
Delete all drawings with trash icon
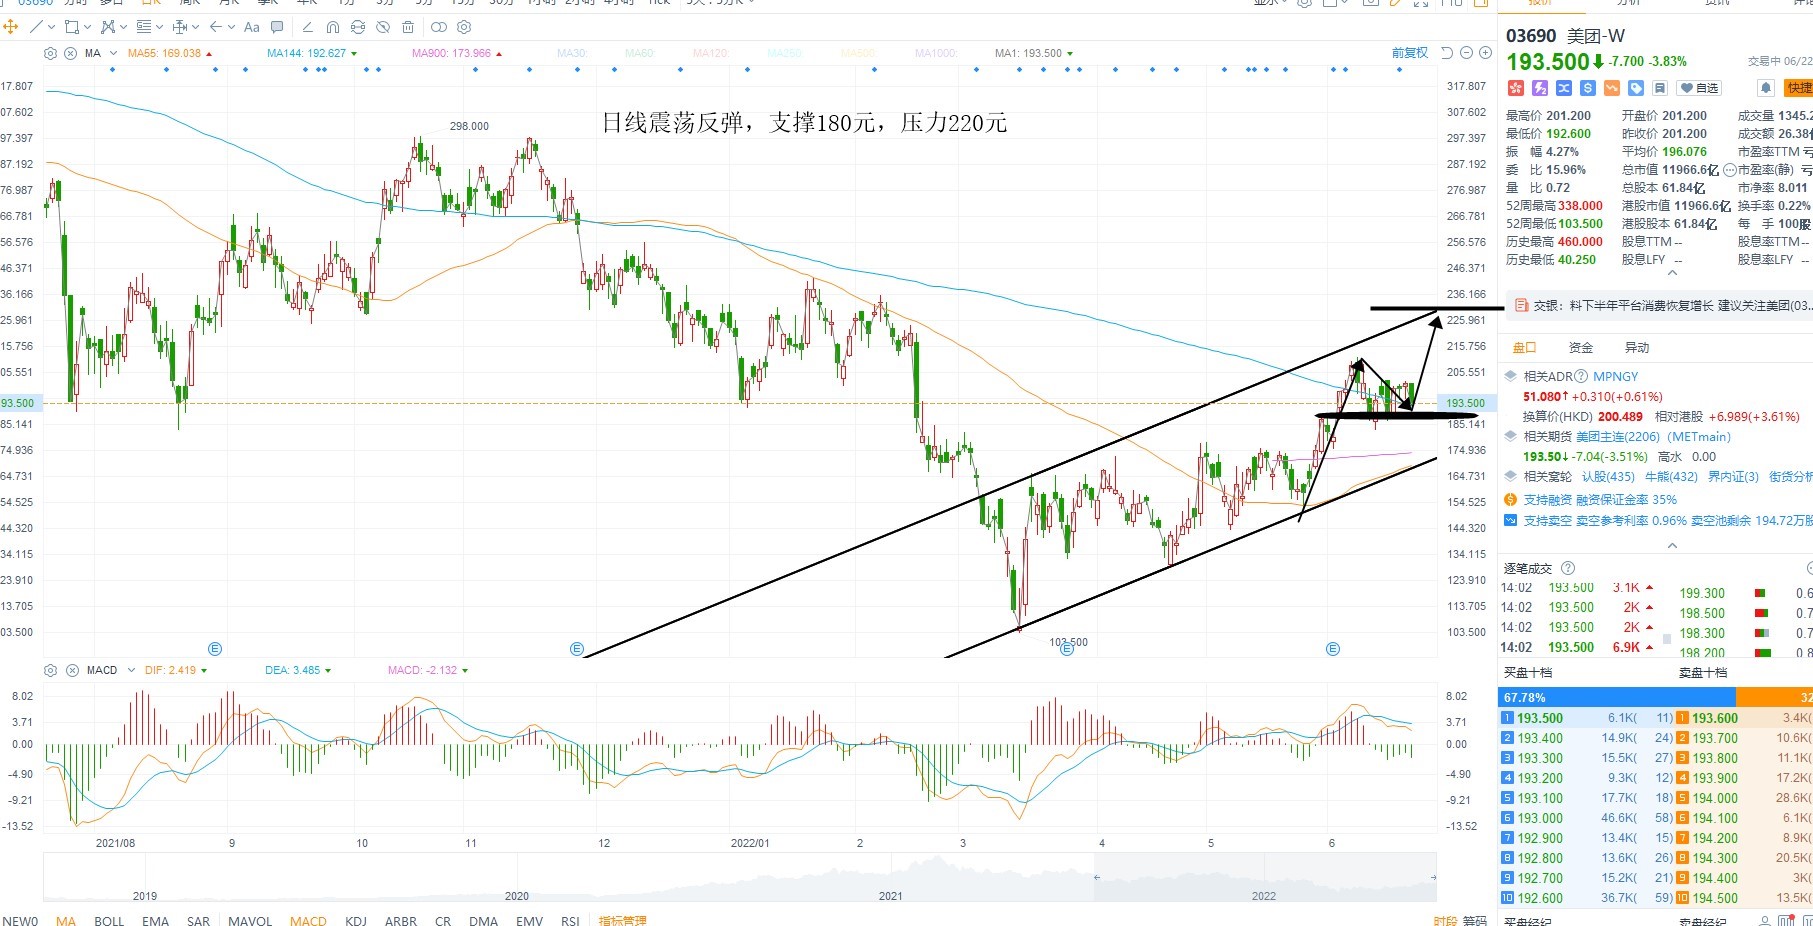(x=408, y=27)
